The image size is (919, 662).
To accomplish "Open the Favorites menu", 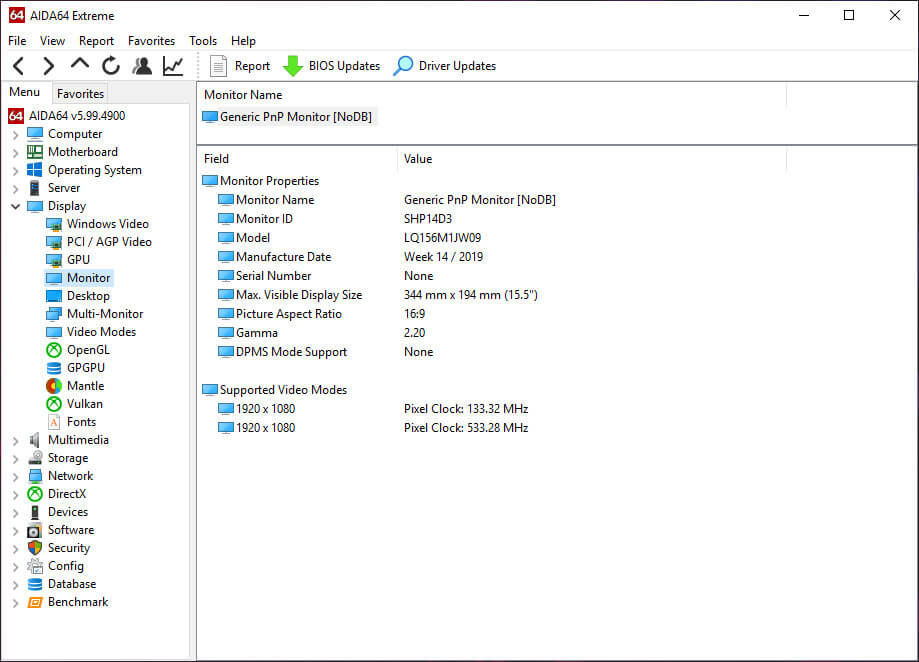I will 151,40.
